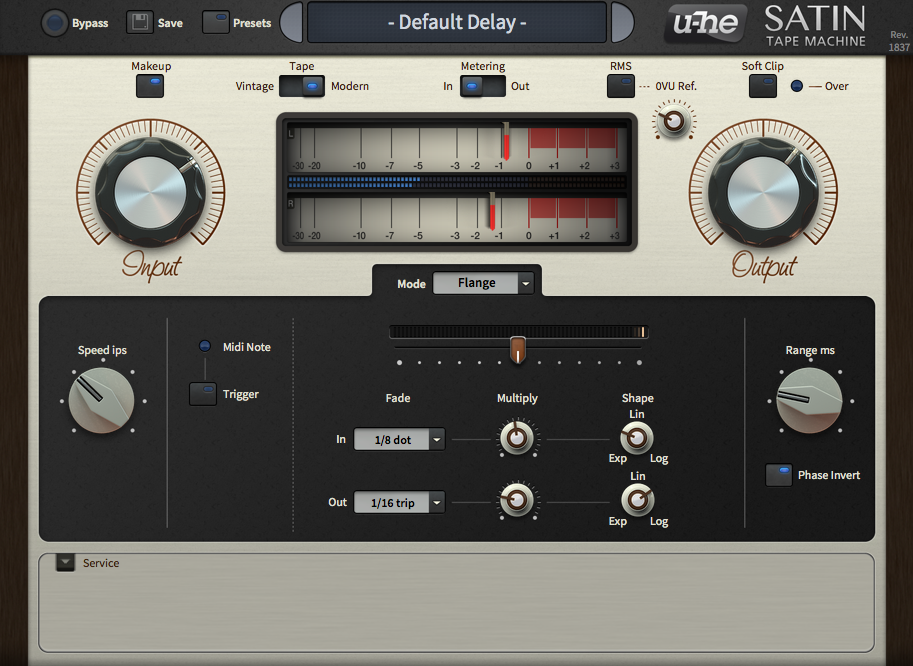Click the Vintage tape label

(254, 86)
